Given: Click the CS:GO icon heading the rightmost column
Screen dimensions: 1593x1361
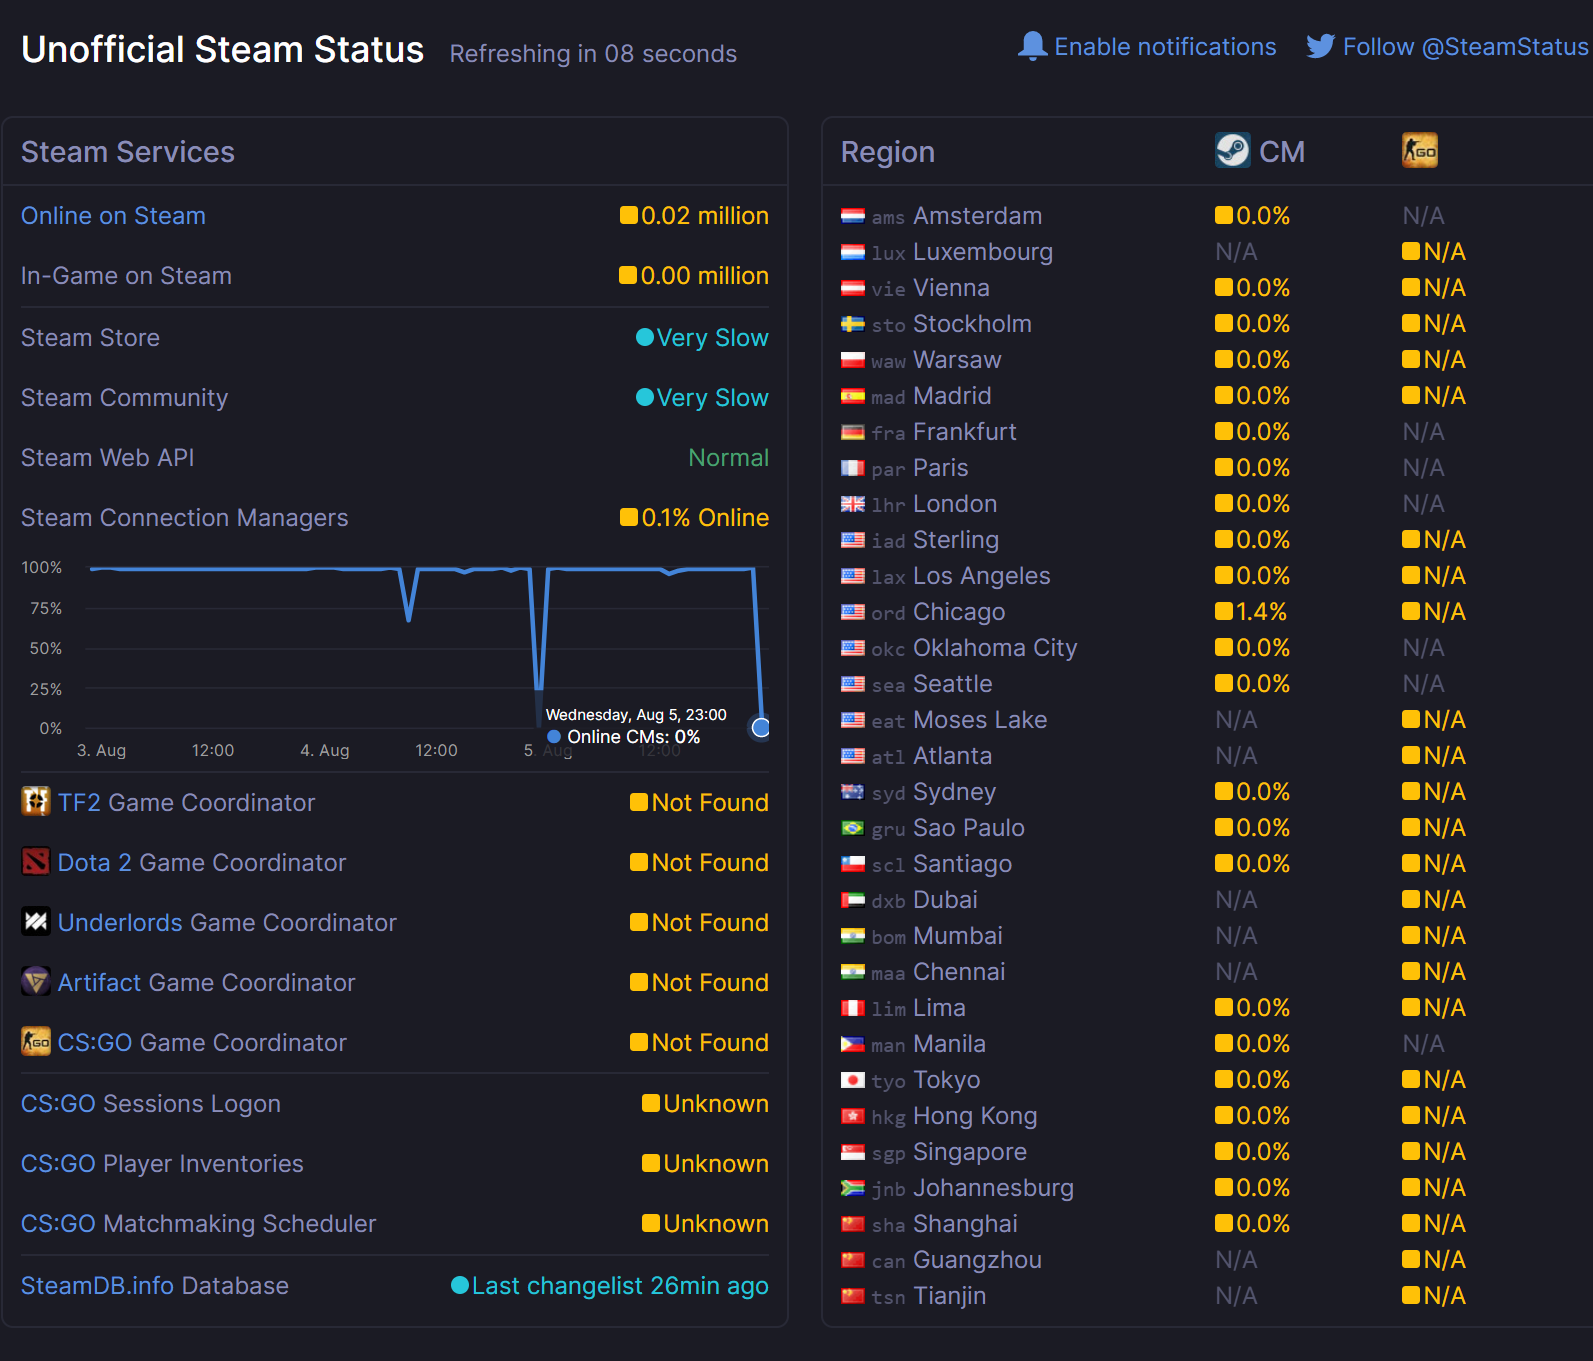Looking at the screenshot, I should click(x=1420, y=149).
